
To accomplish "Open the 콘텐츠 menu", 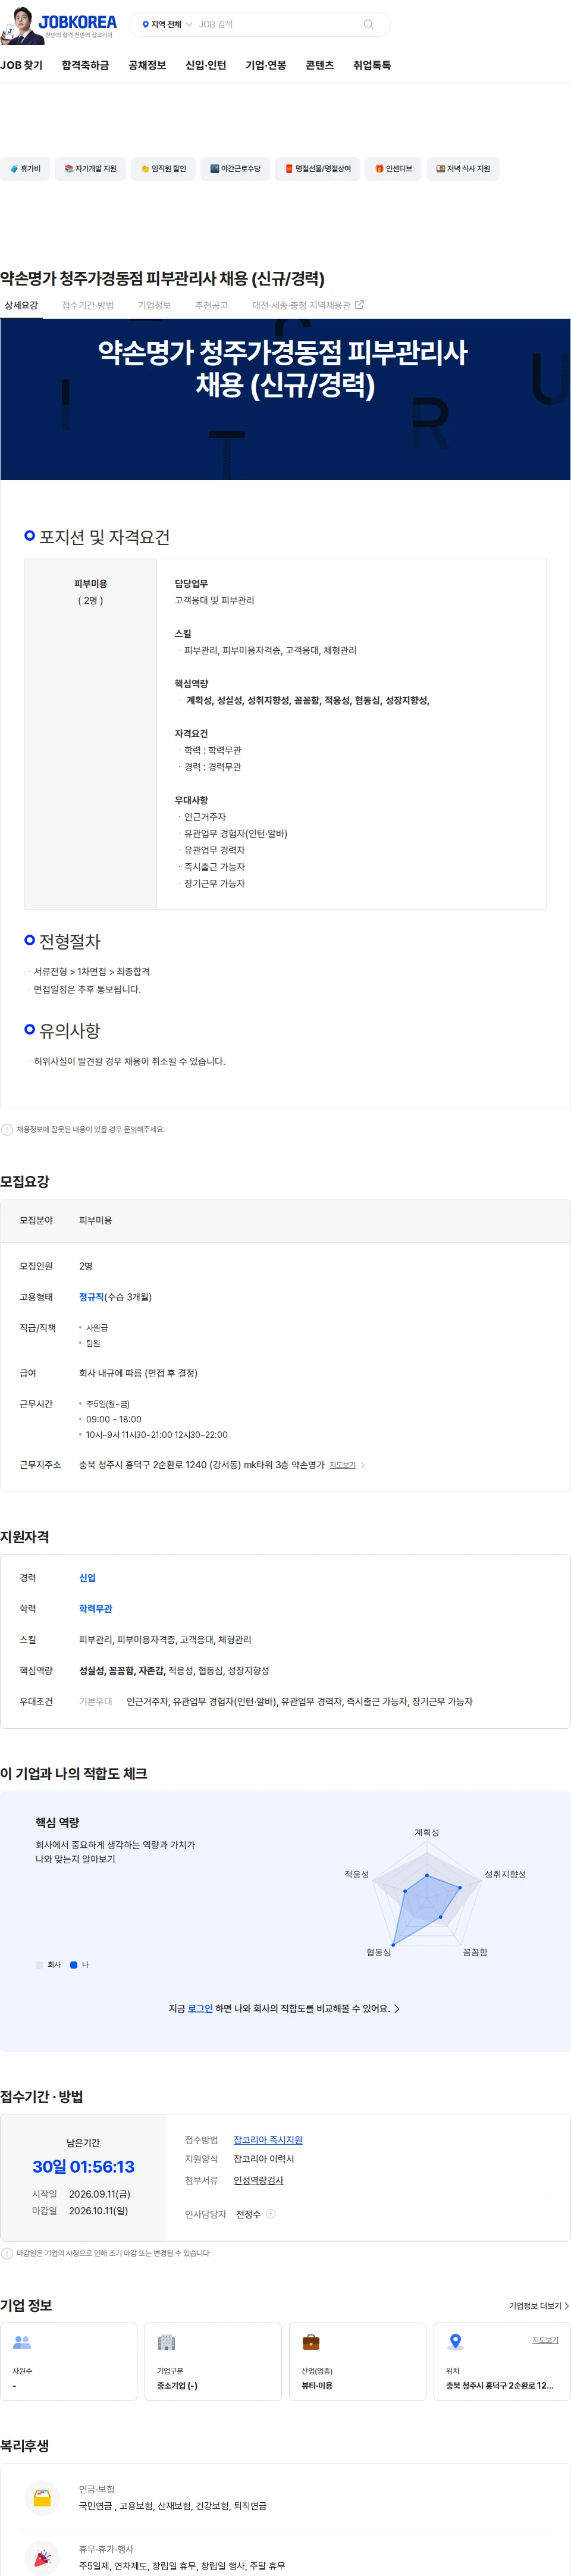I will 320,65.
